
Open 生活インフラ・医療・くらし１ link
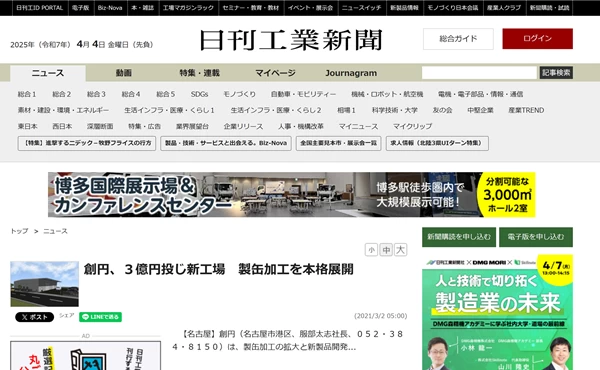pyautogui.click(x=169, y=110)
